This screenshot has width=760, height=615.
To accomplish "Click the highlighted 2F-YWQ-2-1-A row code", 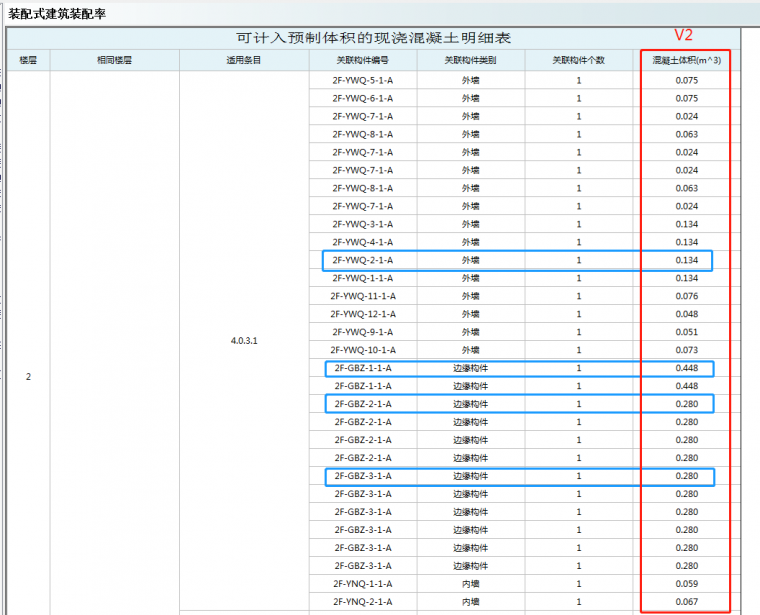I will [363, 260].
